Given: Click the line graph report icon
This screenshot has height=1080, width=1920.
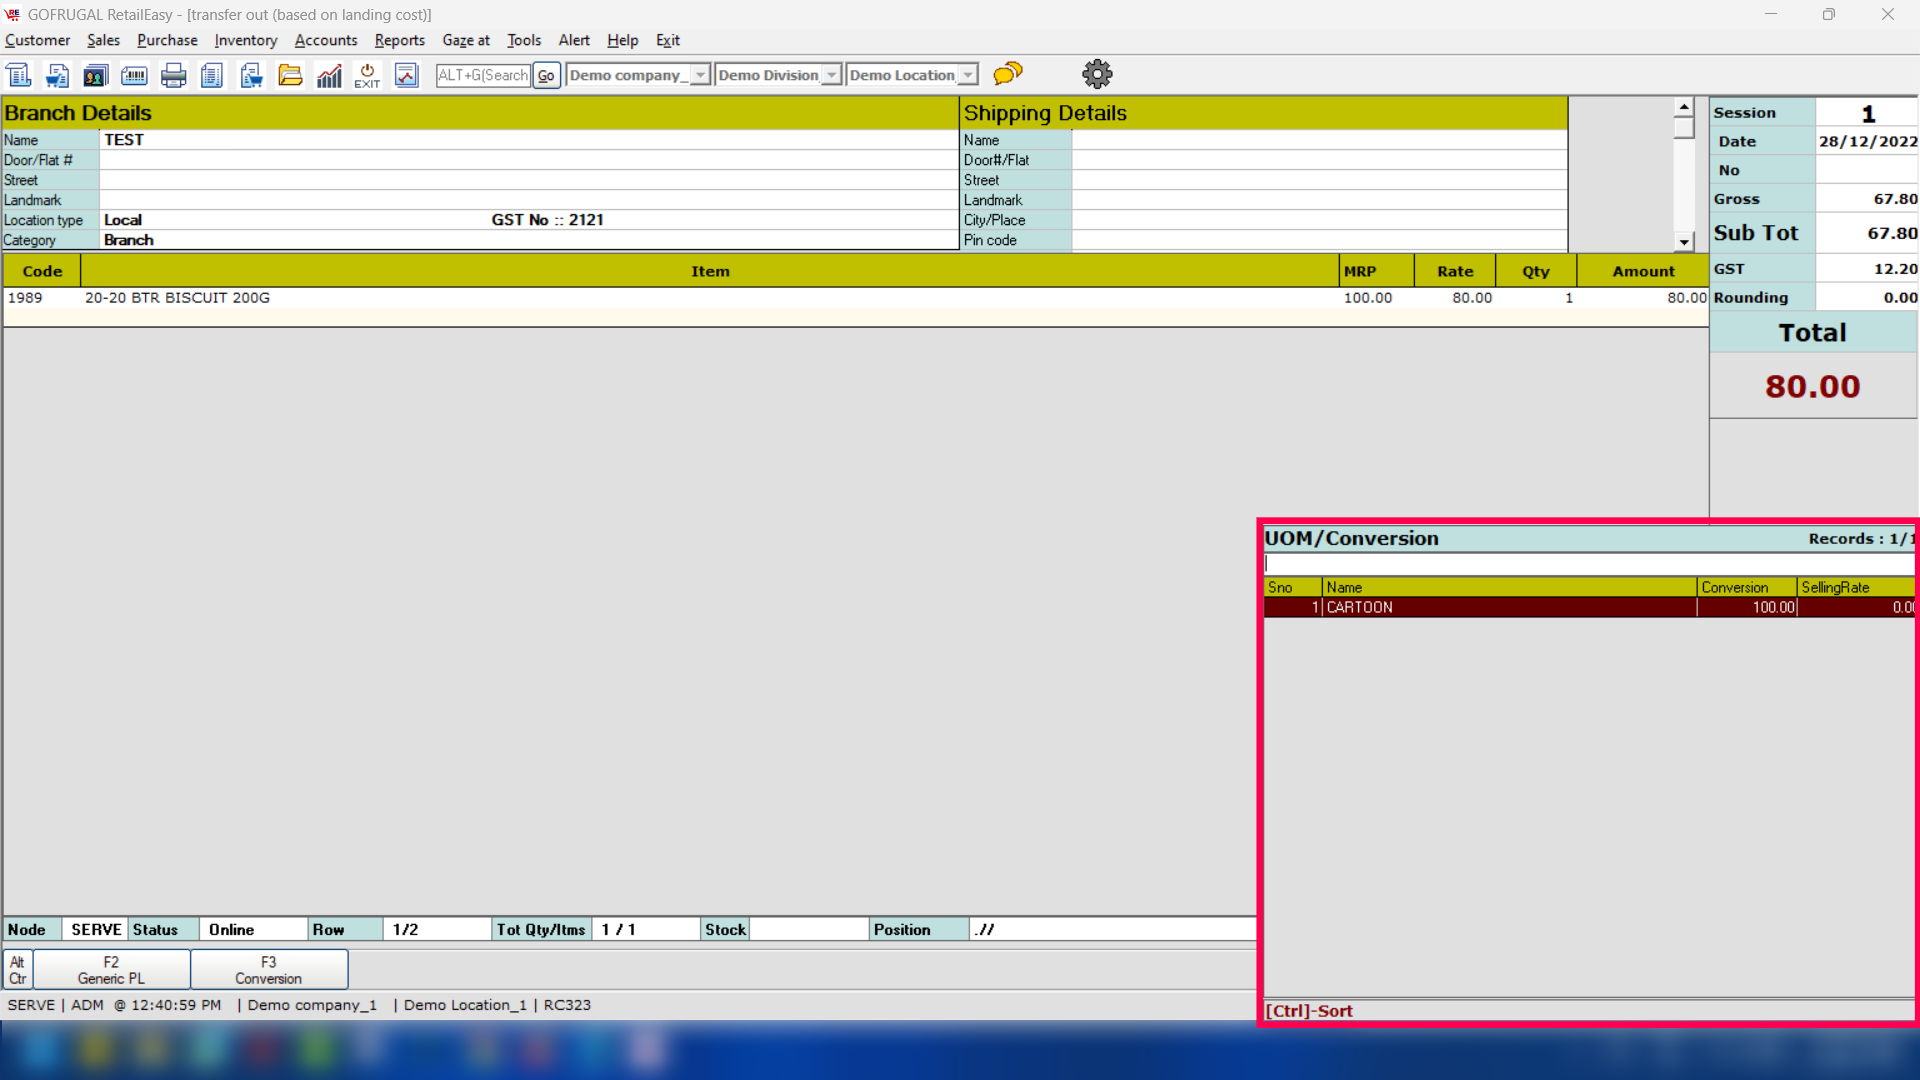Looking at the screenshot, I should (x=406, y=75).
